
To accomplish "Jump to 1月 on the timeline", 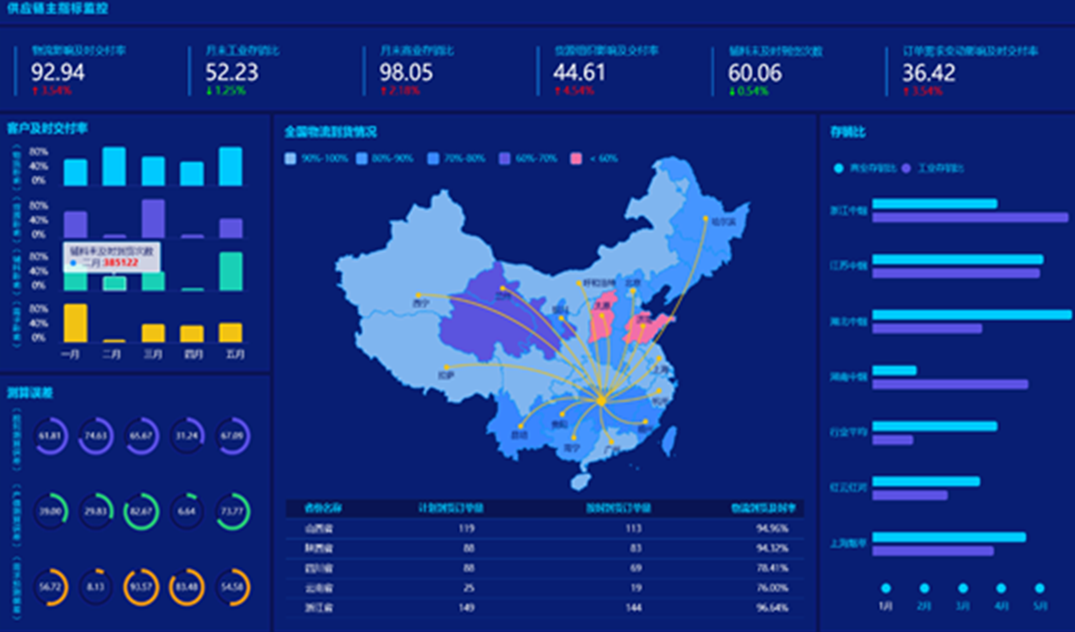I will coord(886,588).
